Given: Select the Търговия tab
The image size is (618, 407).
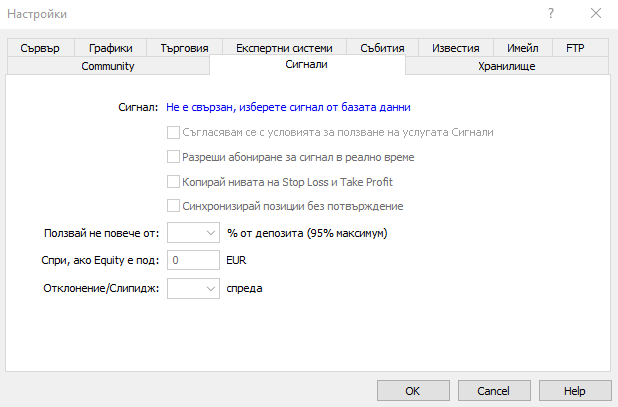Looking at the screenshot, I should pos(184,48).
